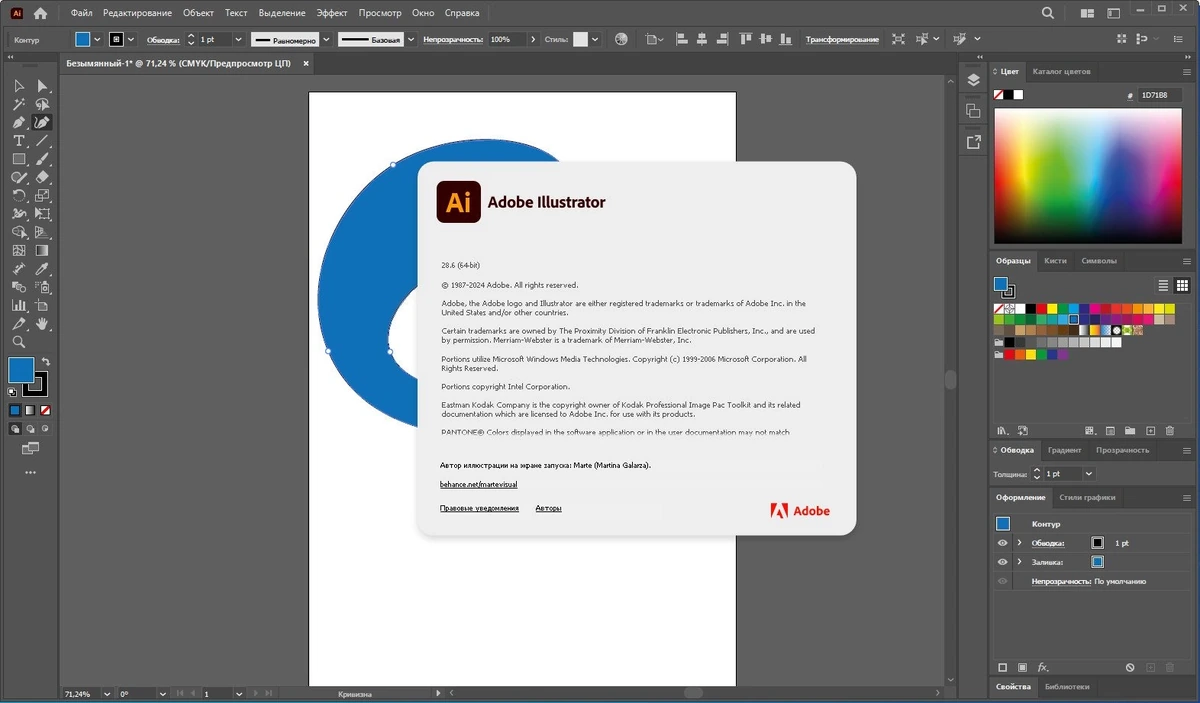Open the recolor artwork wheel icon
Screen dimensions: 1200x703
[x=621, y=39]
